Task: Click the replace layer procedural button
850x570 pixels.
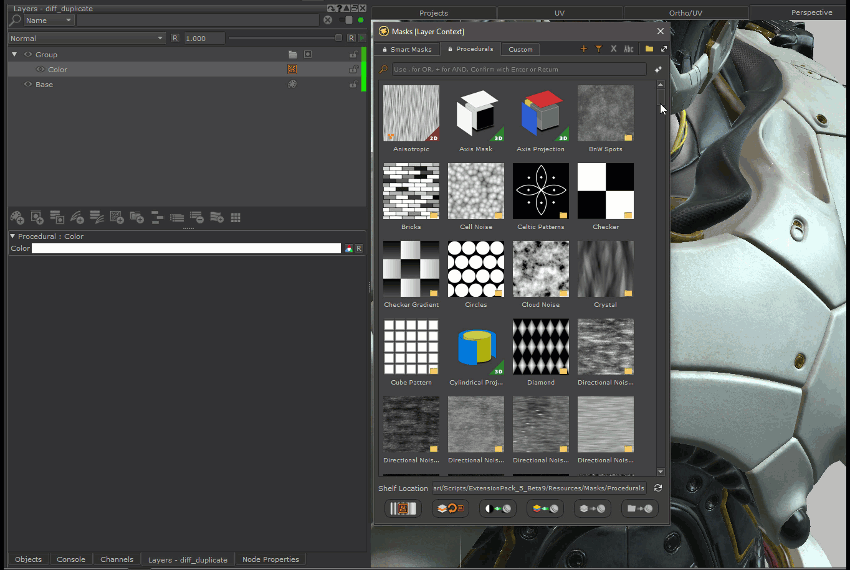Action: pyautogui.click(x=451, y=509)
